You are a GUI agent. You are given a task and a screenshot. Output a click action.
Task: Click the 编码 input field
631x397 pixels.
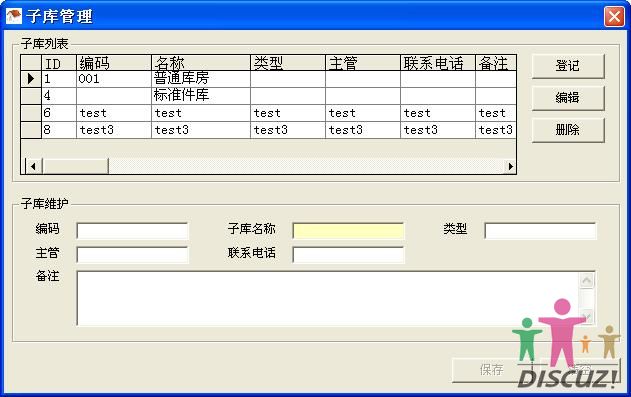(132, 231)
